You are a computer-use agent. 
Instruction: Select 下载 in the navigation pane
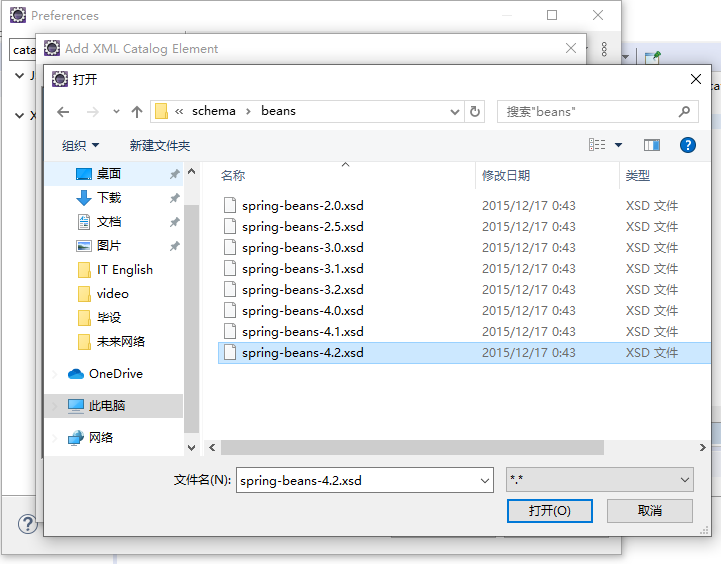pos(109,198)
